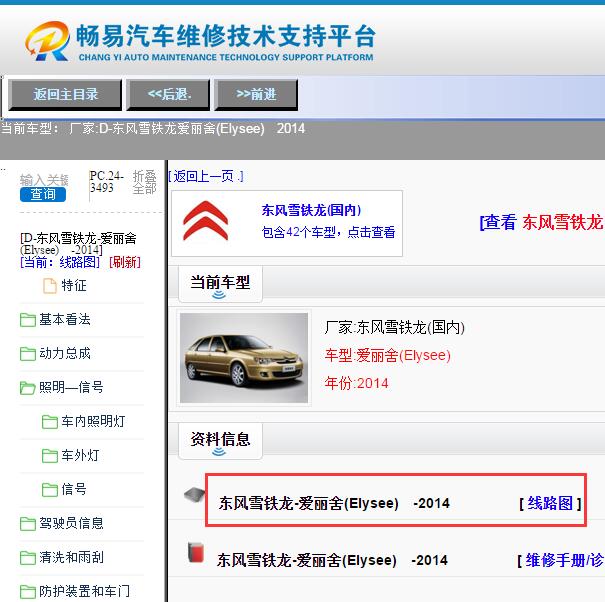Expand the 基本看法 tree node
This screenshot has width=605, height=602.
[x=65, y=320]
